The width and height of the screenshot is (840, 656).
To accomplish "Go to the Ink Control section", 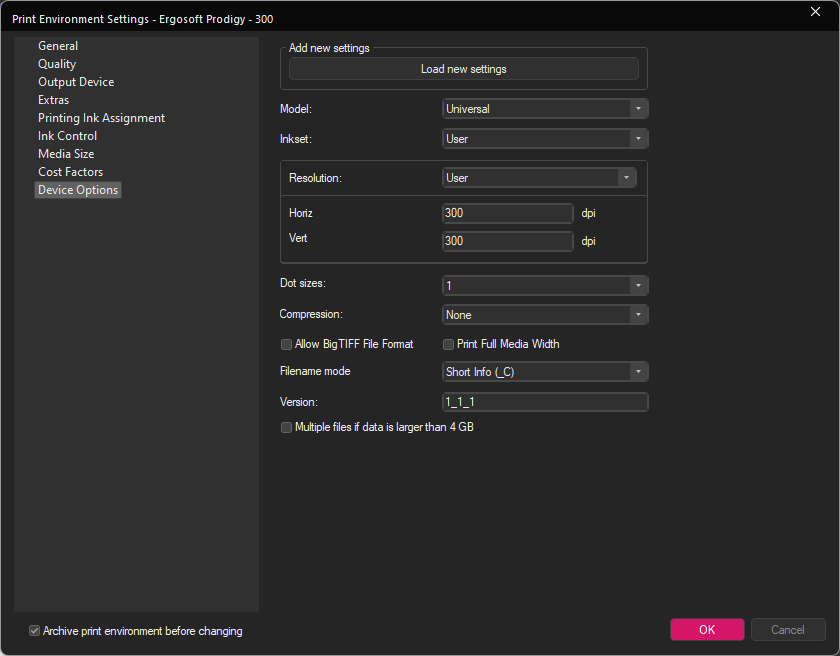I will tap(68, 136).
